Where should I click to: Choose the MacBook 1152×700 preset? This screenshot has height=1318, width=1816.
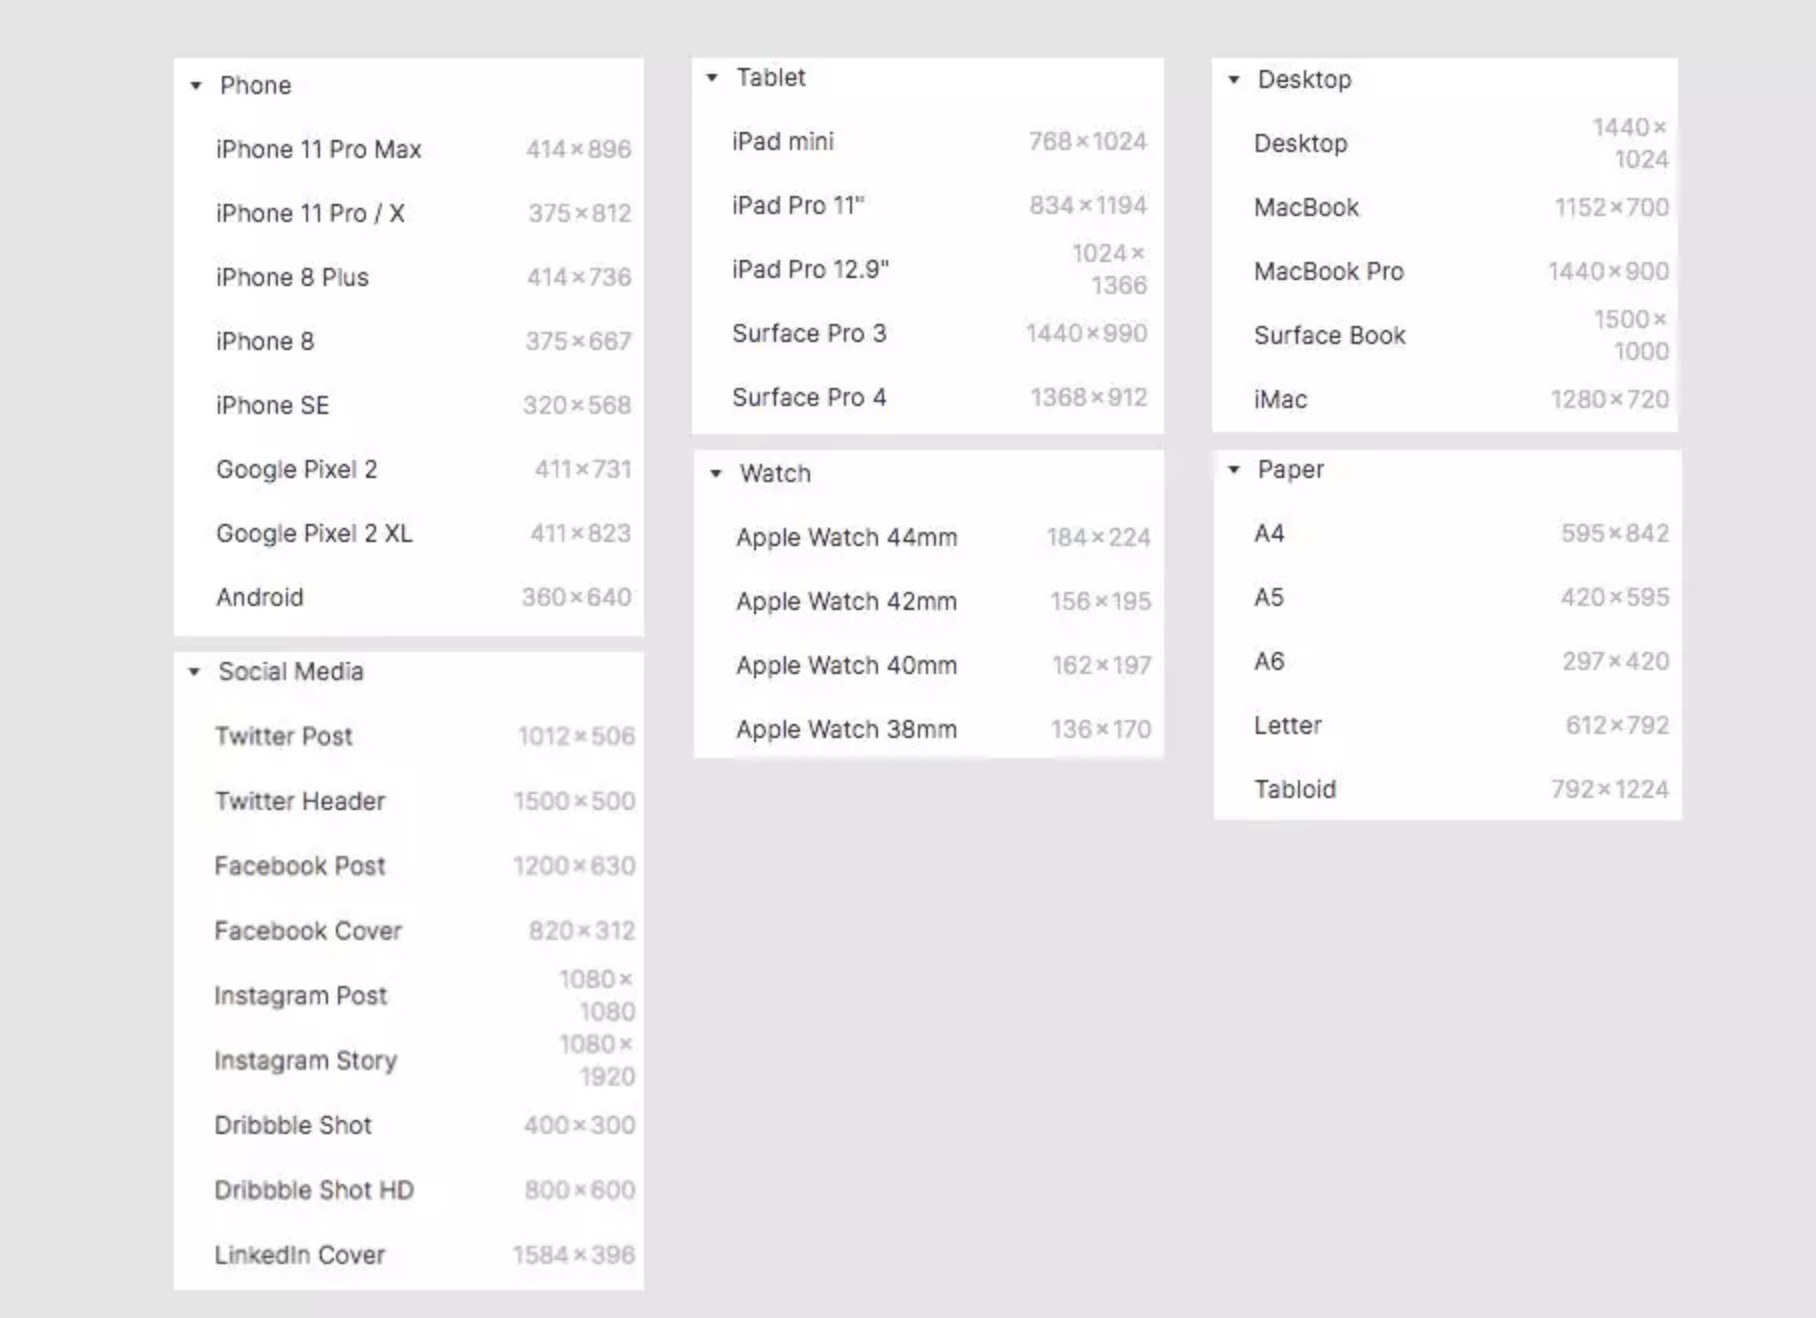(x=1445, y=208)
